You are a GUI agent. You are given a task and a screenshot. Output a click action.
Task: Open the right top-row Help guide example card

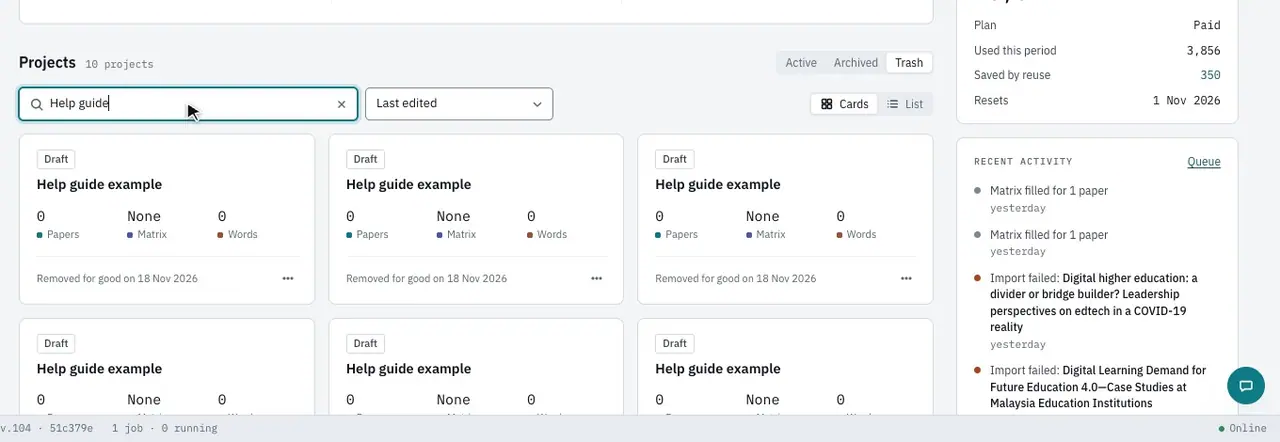(x=785, y=219)
